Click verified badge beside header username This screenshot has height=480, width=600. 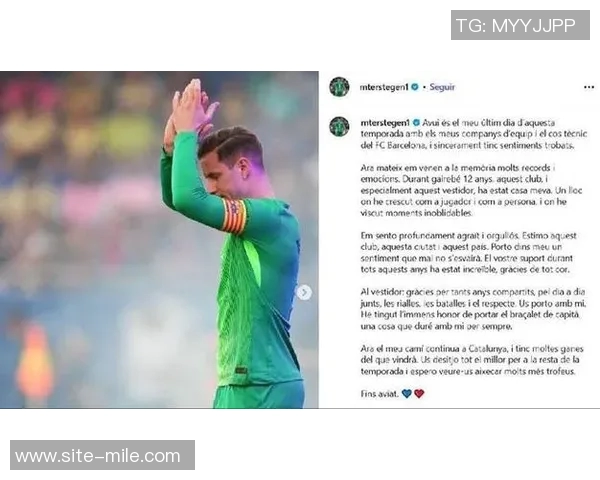(415, 87)
